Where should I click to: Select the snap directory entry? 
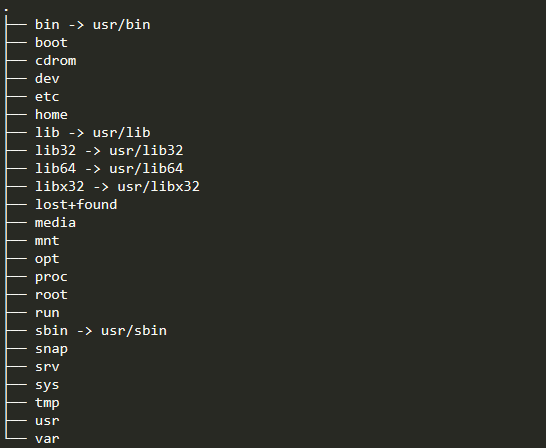point(51,349)
